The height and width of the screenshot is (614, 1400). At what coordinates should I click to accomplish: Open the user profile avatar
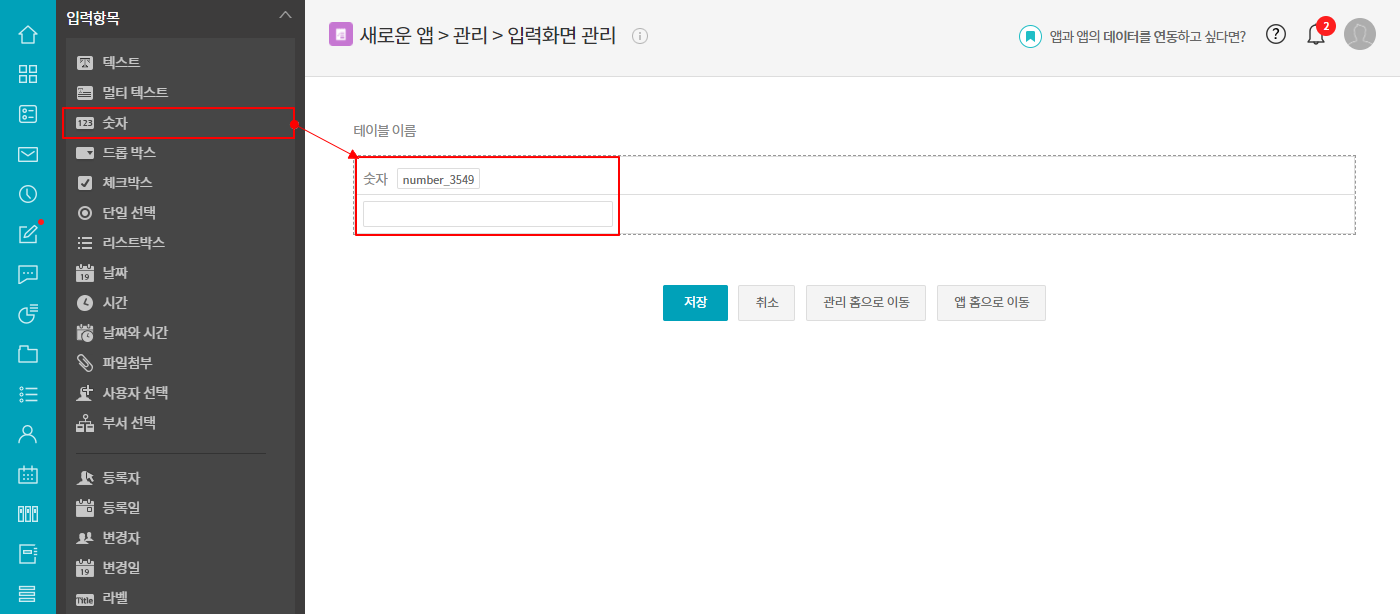point(1359,34)
